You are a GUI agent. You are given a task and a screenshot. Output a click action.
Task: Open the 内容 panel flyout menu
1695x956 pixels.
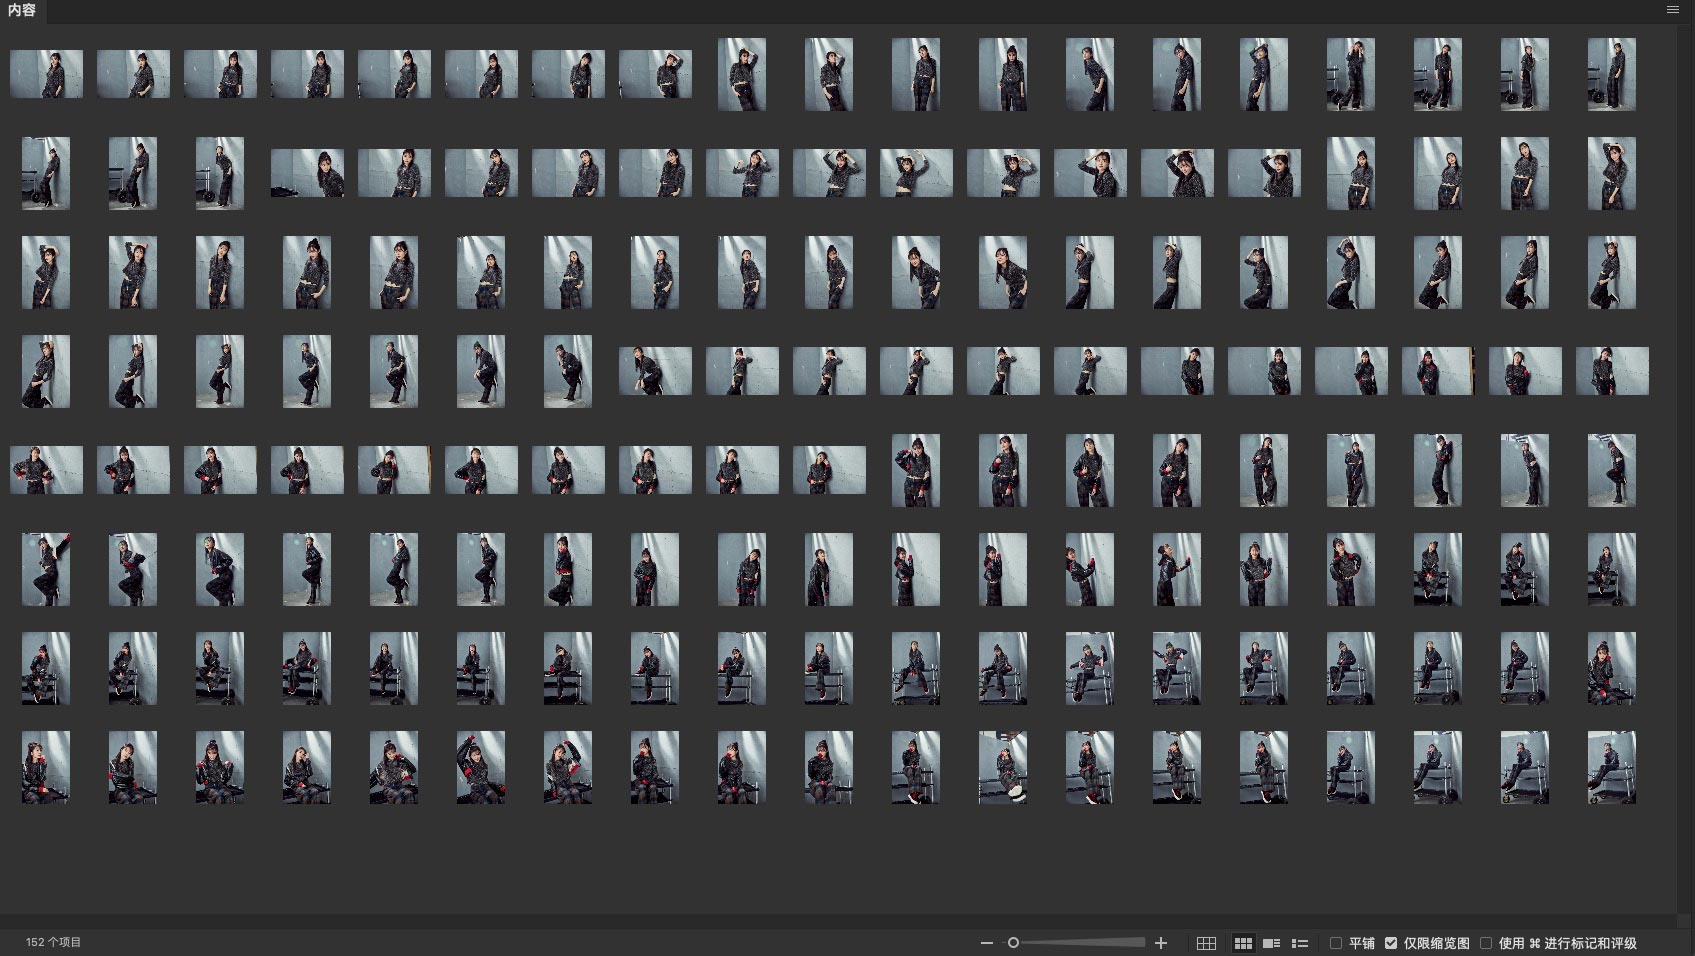click(1673, 10)
